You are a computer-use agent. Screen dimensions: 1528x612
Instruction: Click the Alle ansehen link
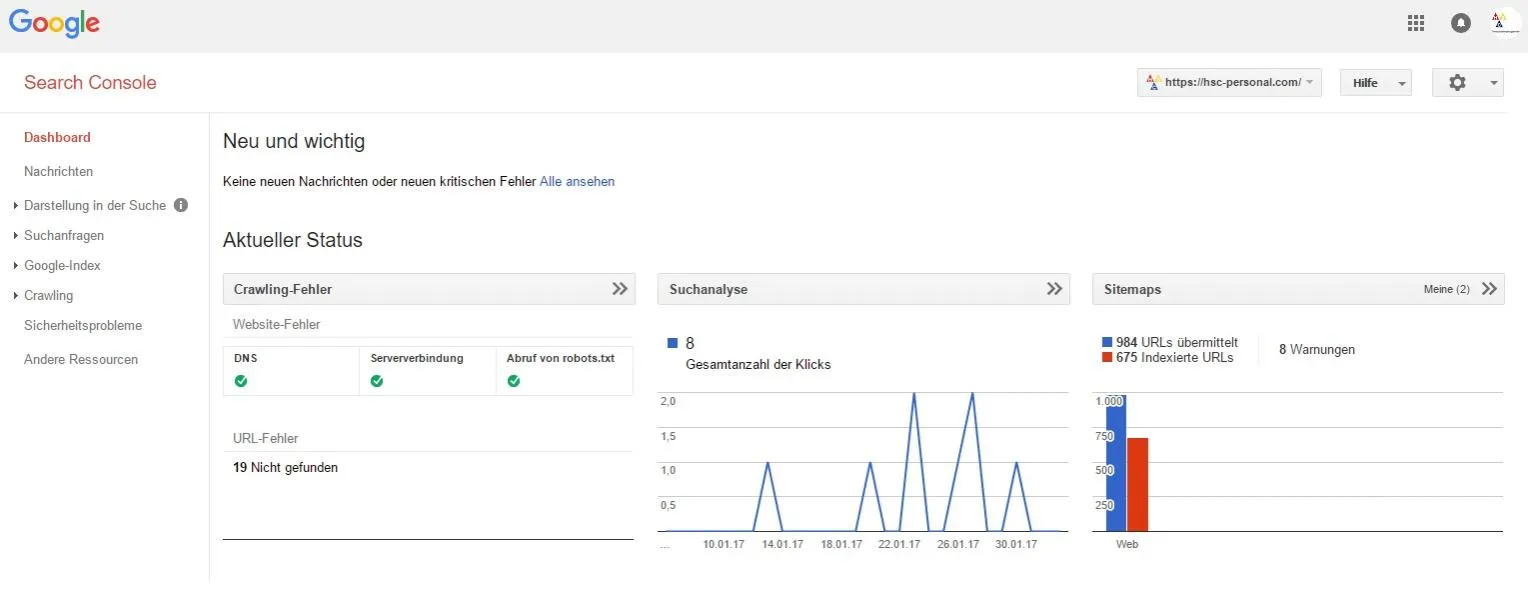[x=577, y=182]
